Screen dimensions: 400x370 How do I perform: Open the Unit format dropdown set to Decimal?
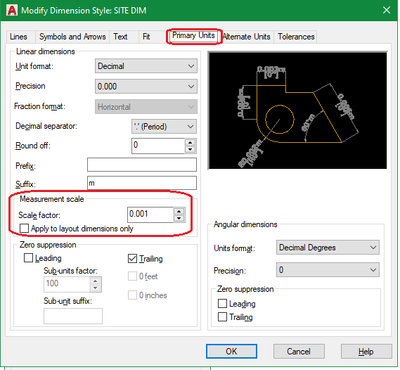[146, 66]
